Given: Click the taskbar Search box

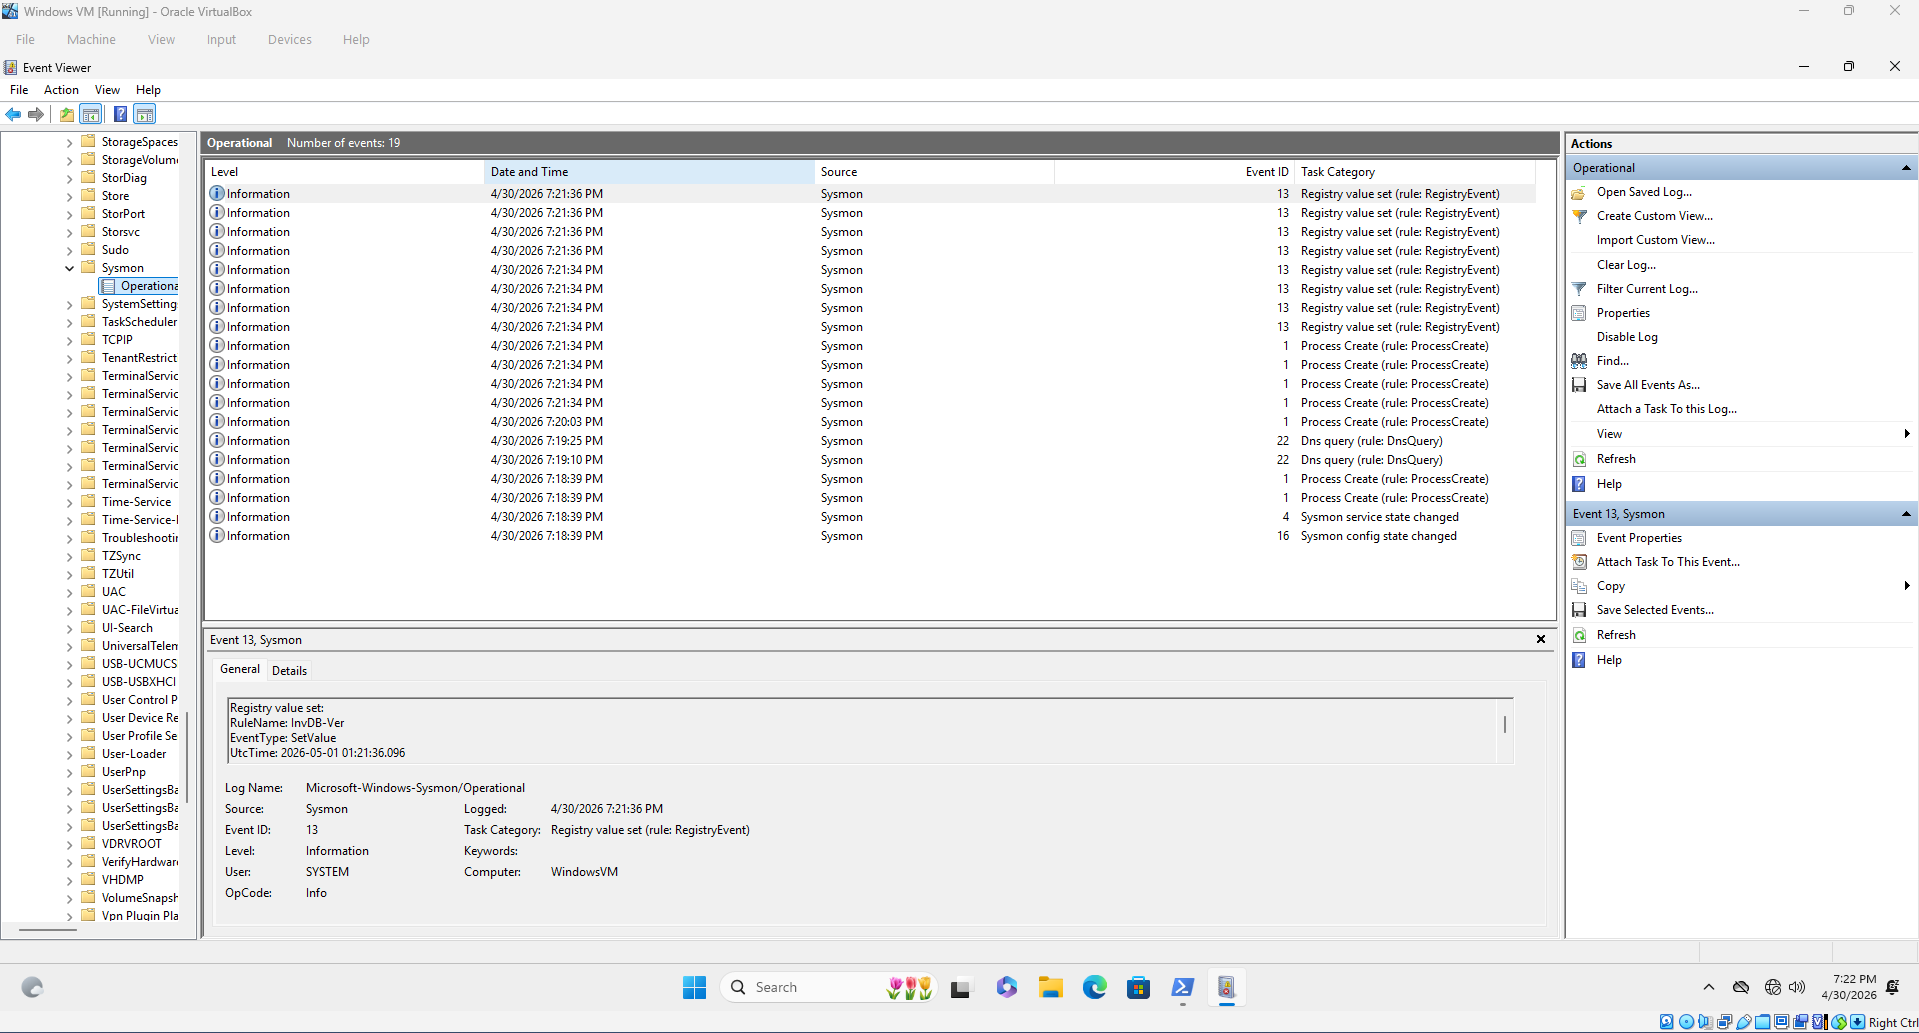Looking at the screenshot, I should [x=829, y=988].
